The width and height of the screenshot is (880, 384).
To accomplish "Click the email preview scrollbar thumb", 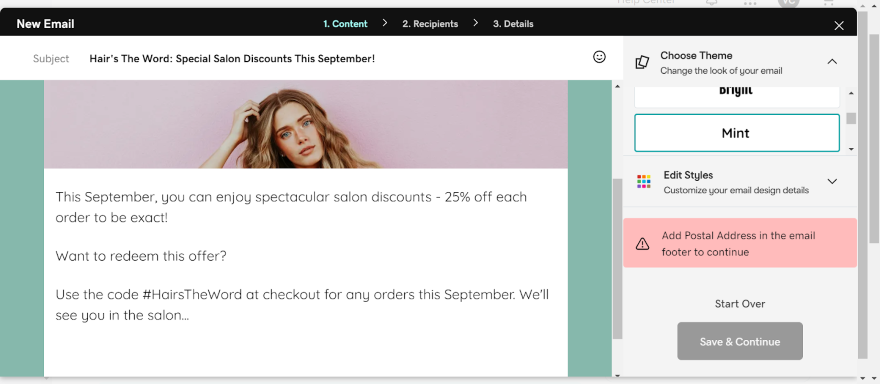I will click(617, 259).
